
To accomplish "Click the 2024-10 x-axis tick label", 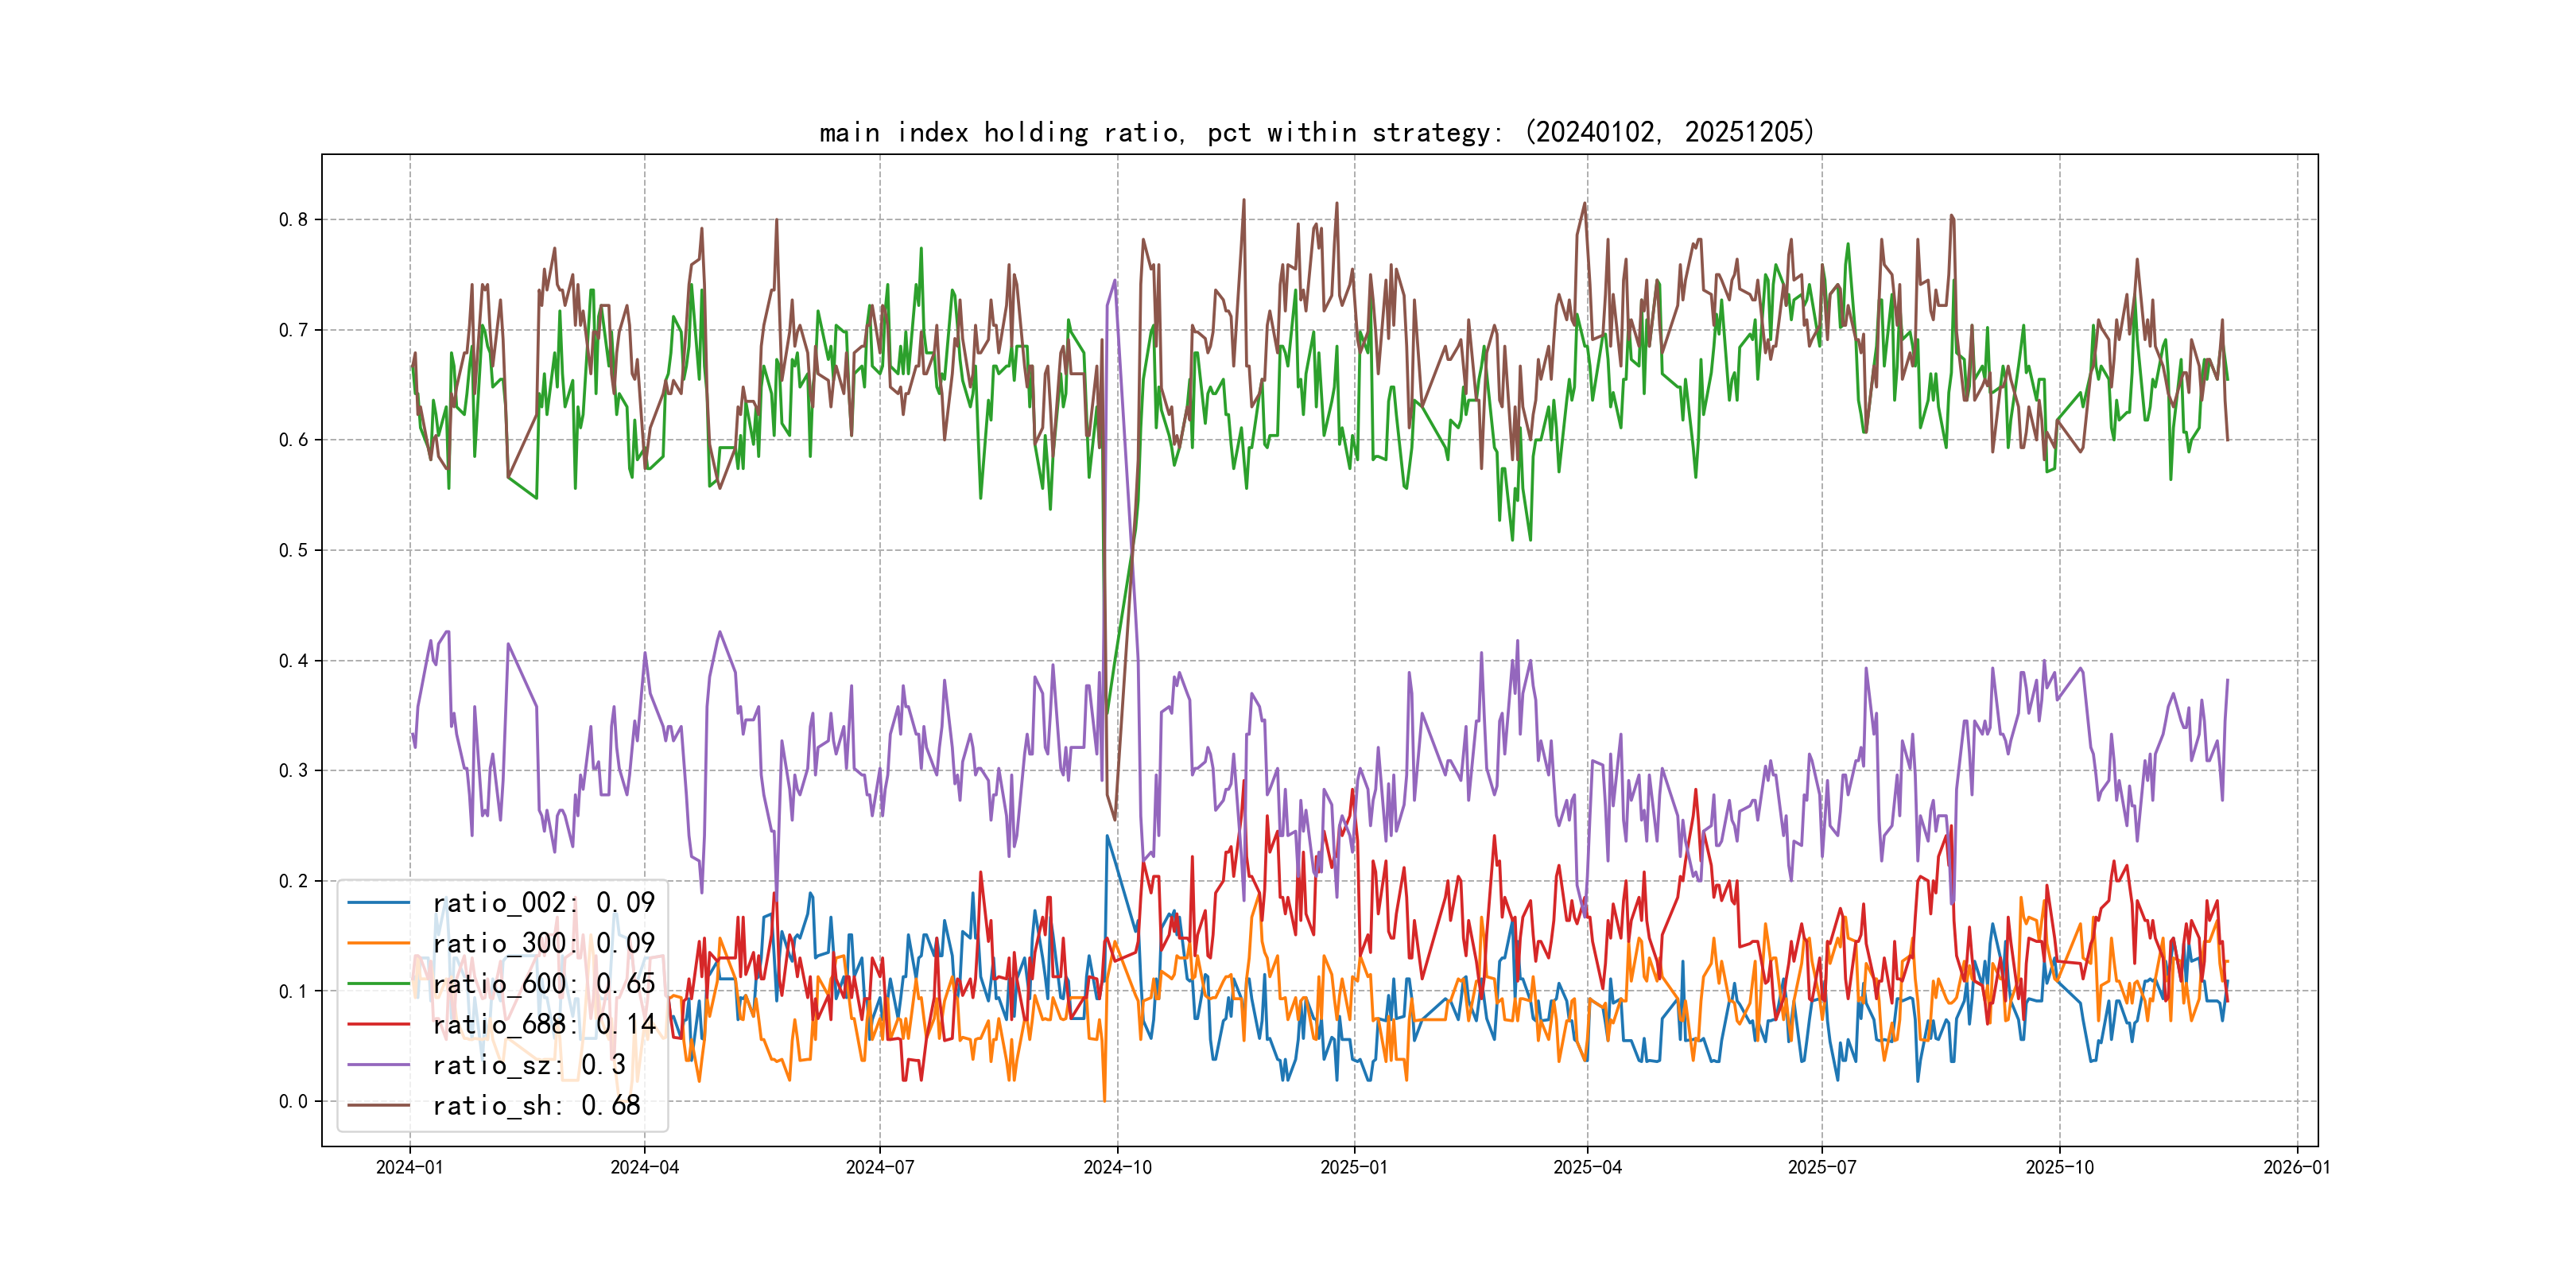I will 1117,1167.
